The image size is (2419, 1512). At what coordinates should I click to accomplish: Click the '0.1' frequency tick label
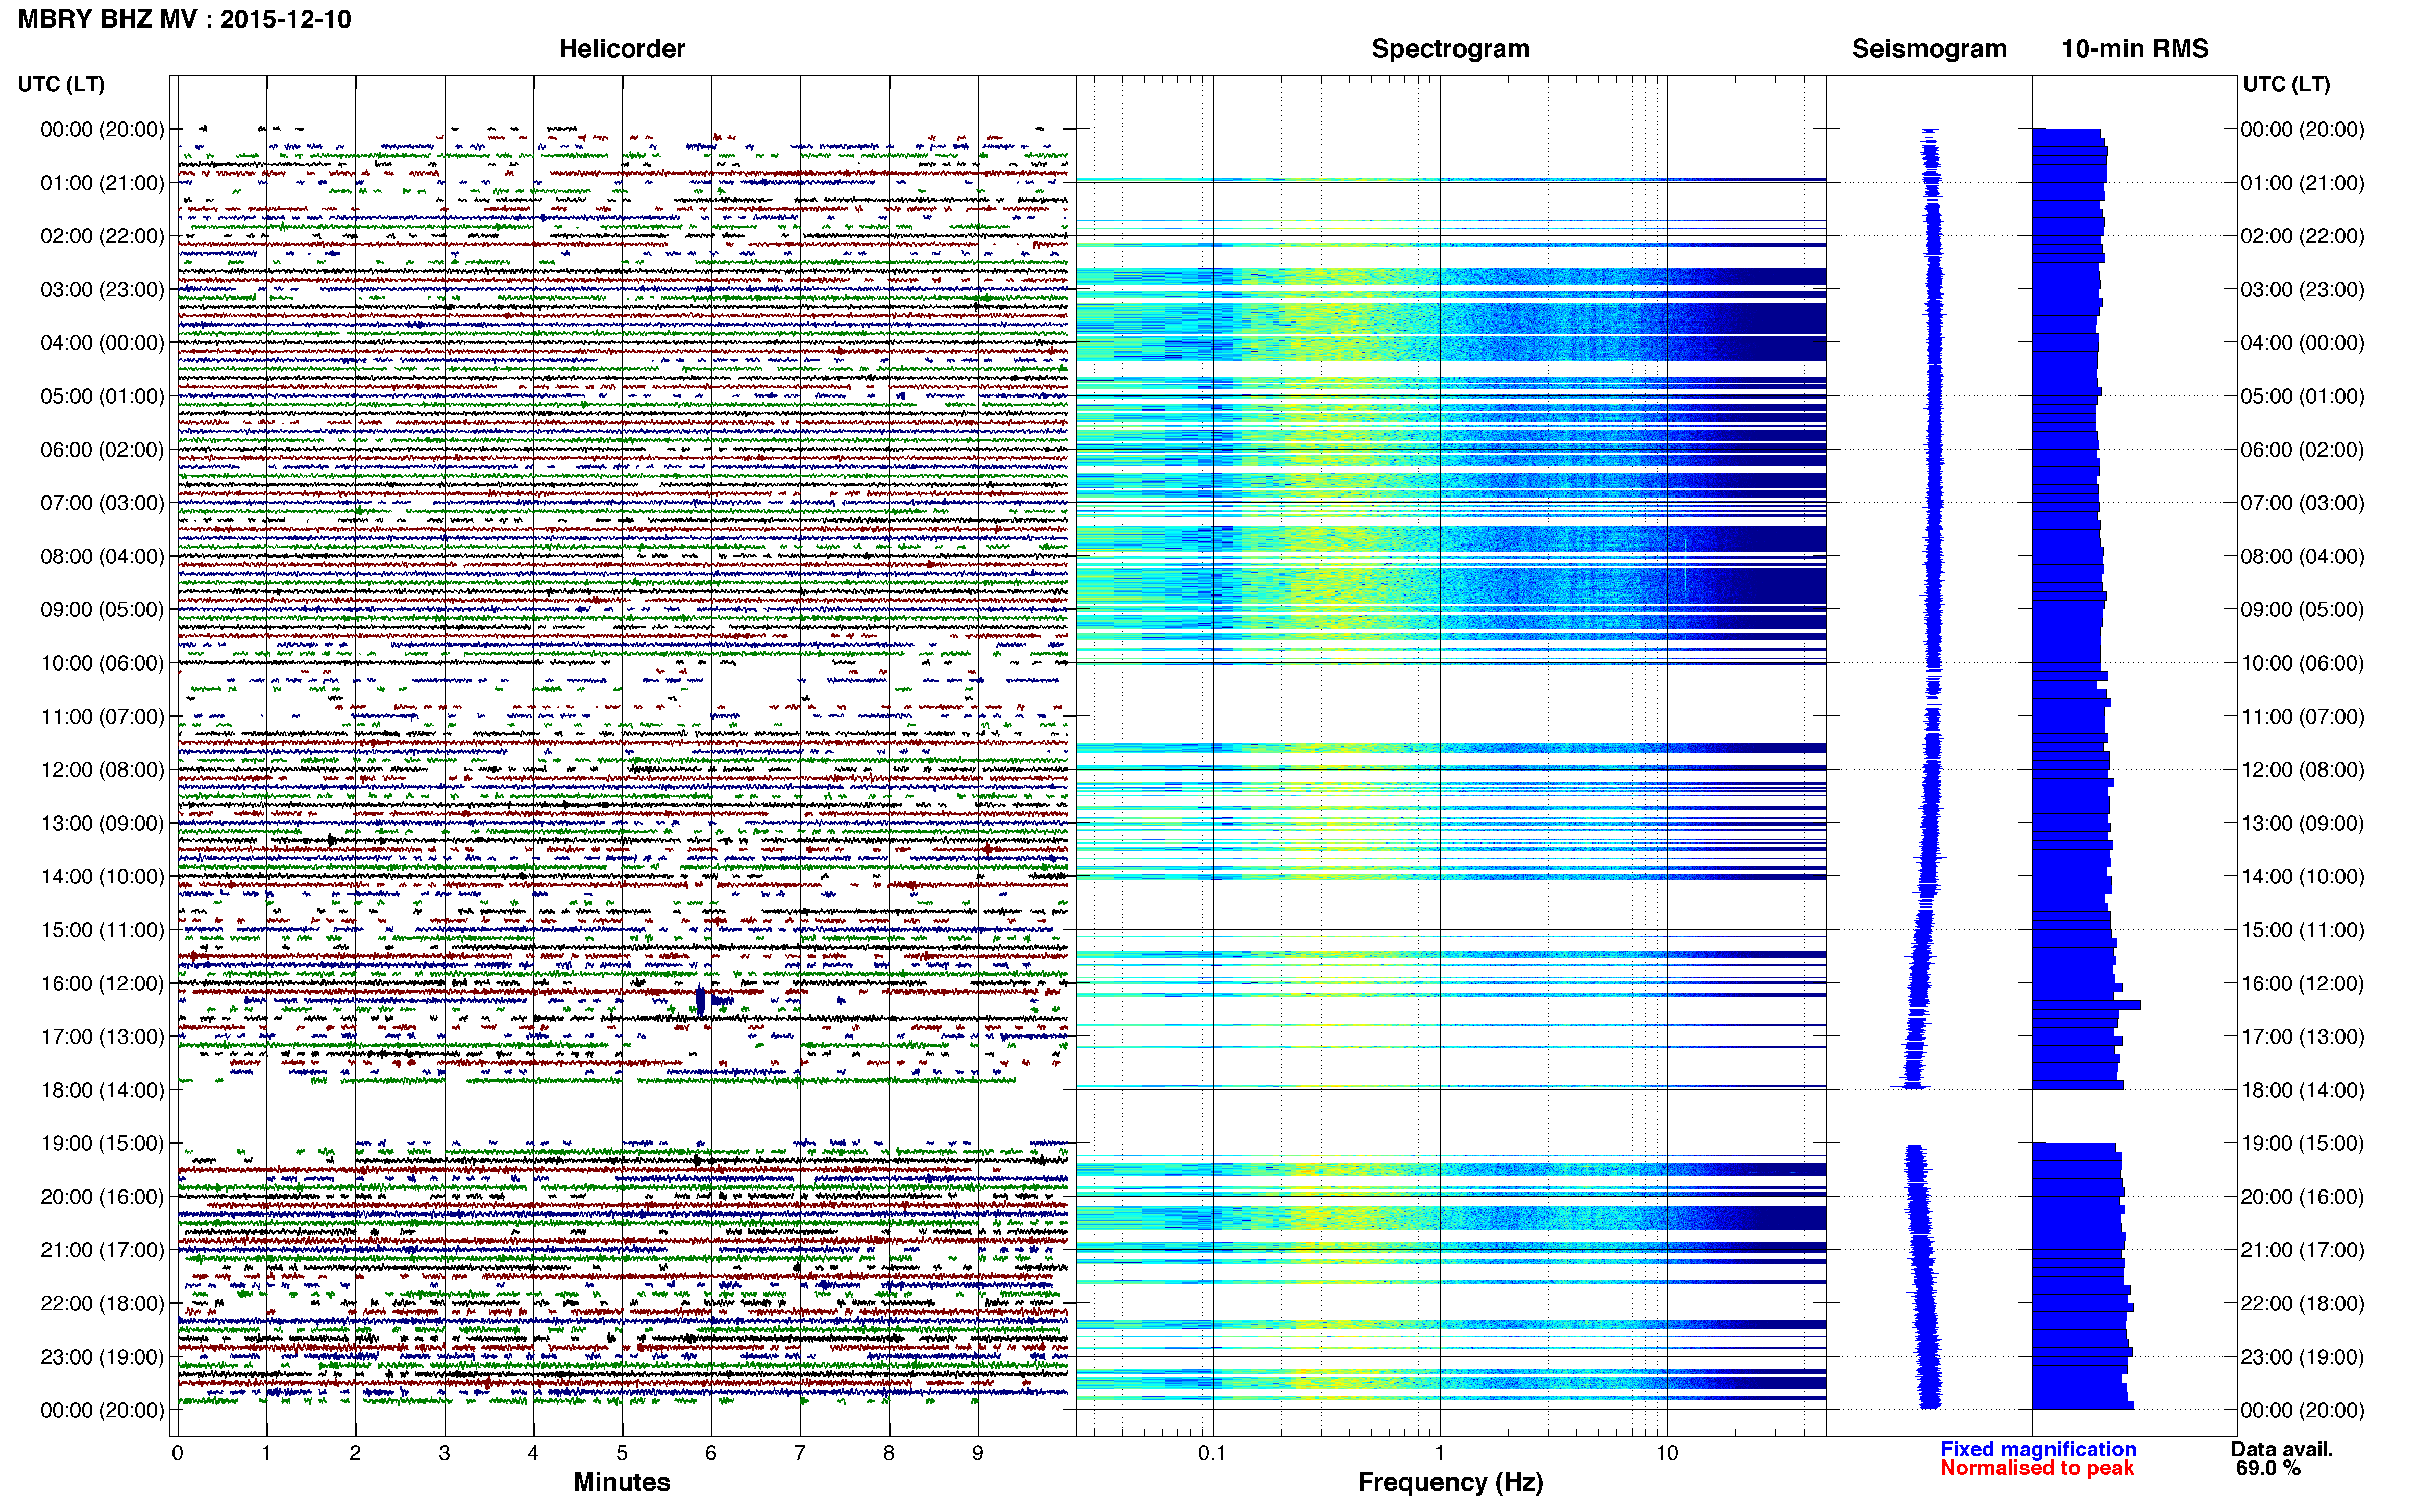[1212, 1454]
